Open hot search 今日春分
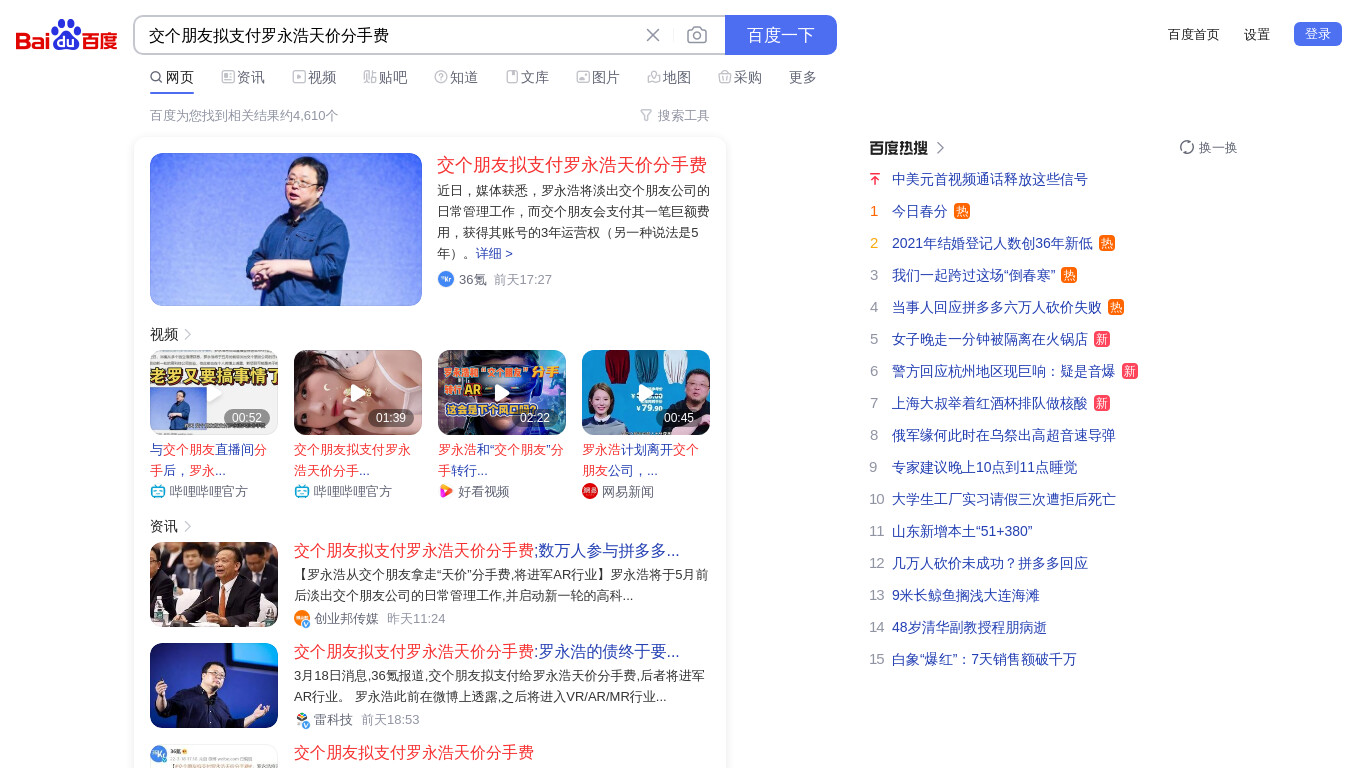The image size is (1366, 768). pos(920,211)
